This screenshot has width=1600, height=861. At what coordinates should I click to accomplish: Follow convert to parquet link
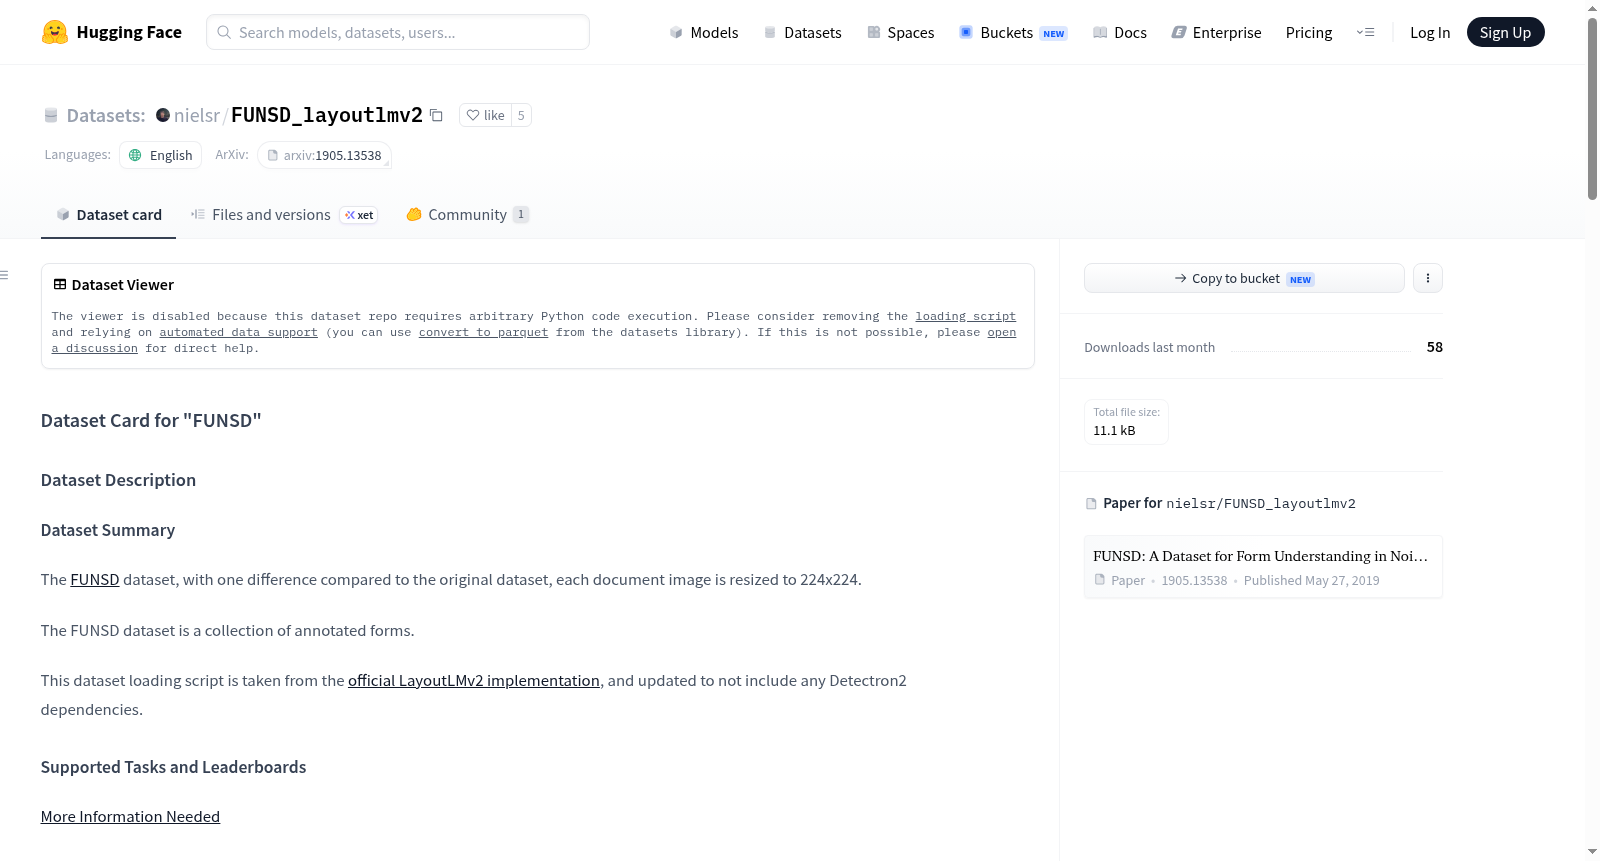[483, 332]
